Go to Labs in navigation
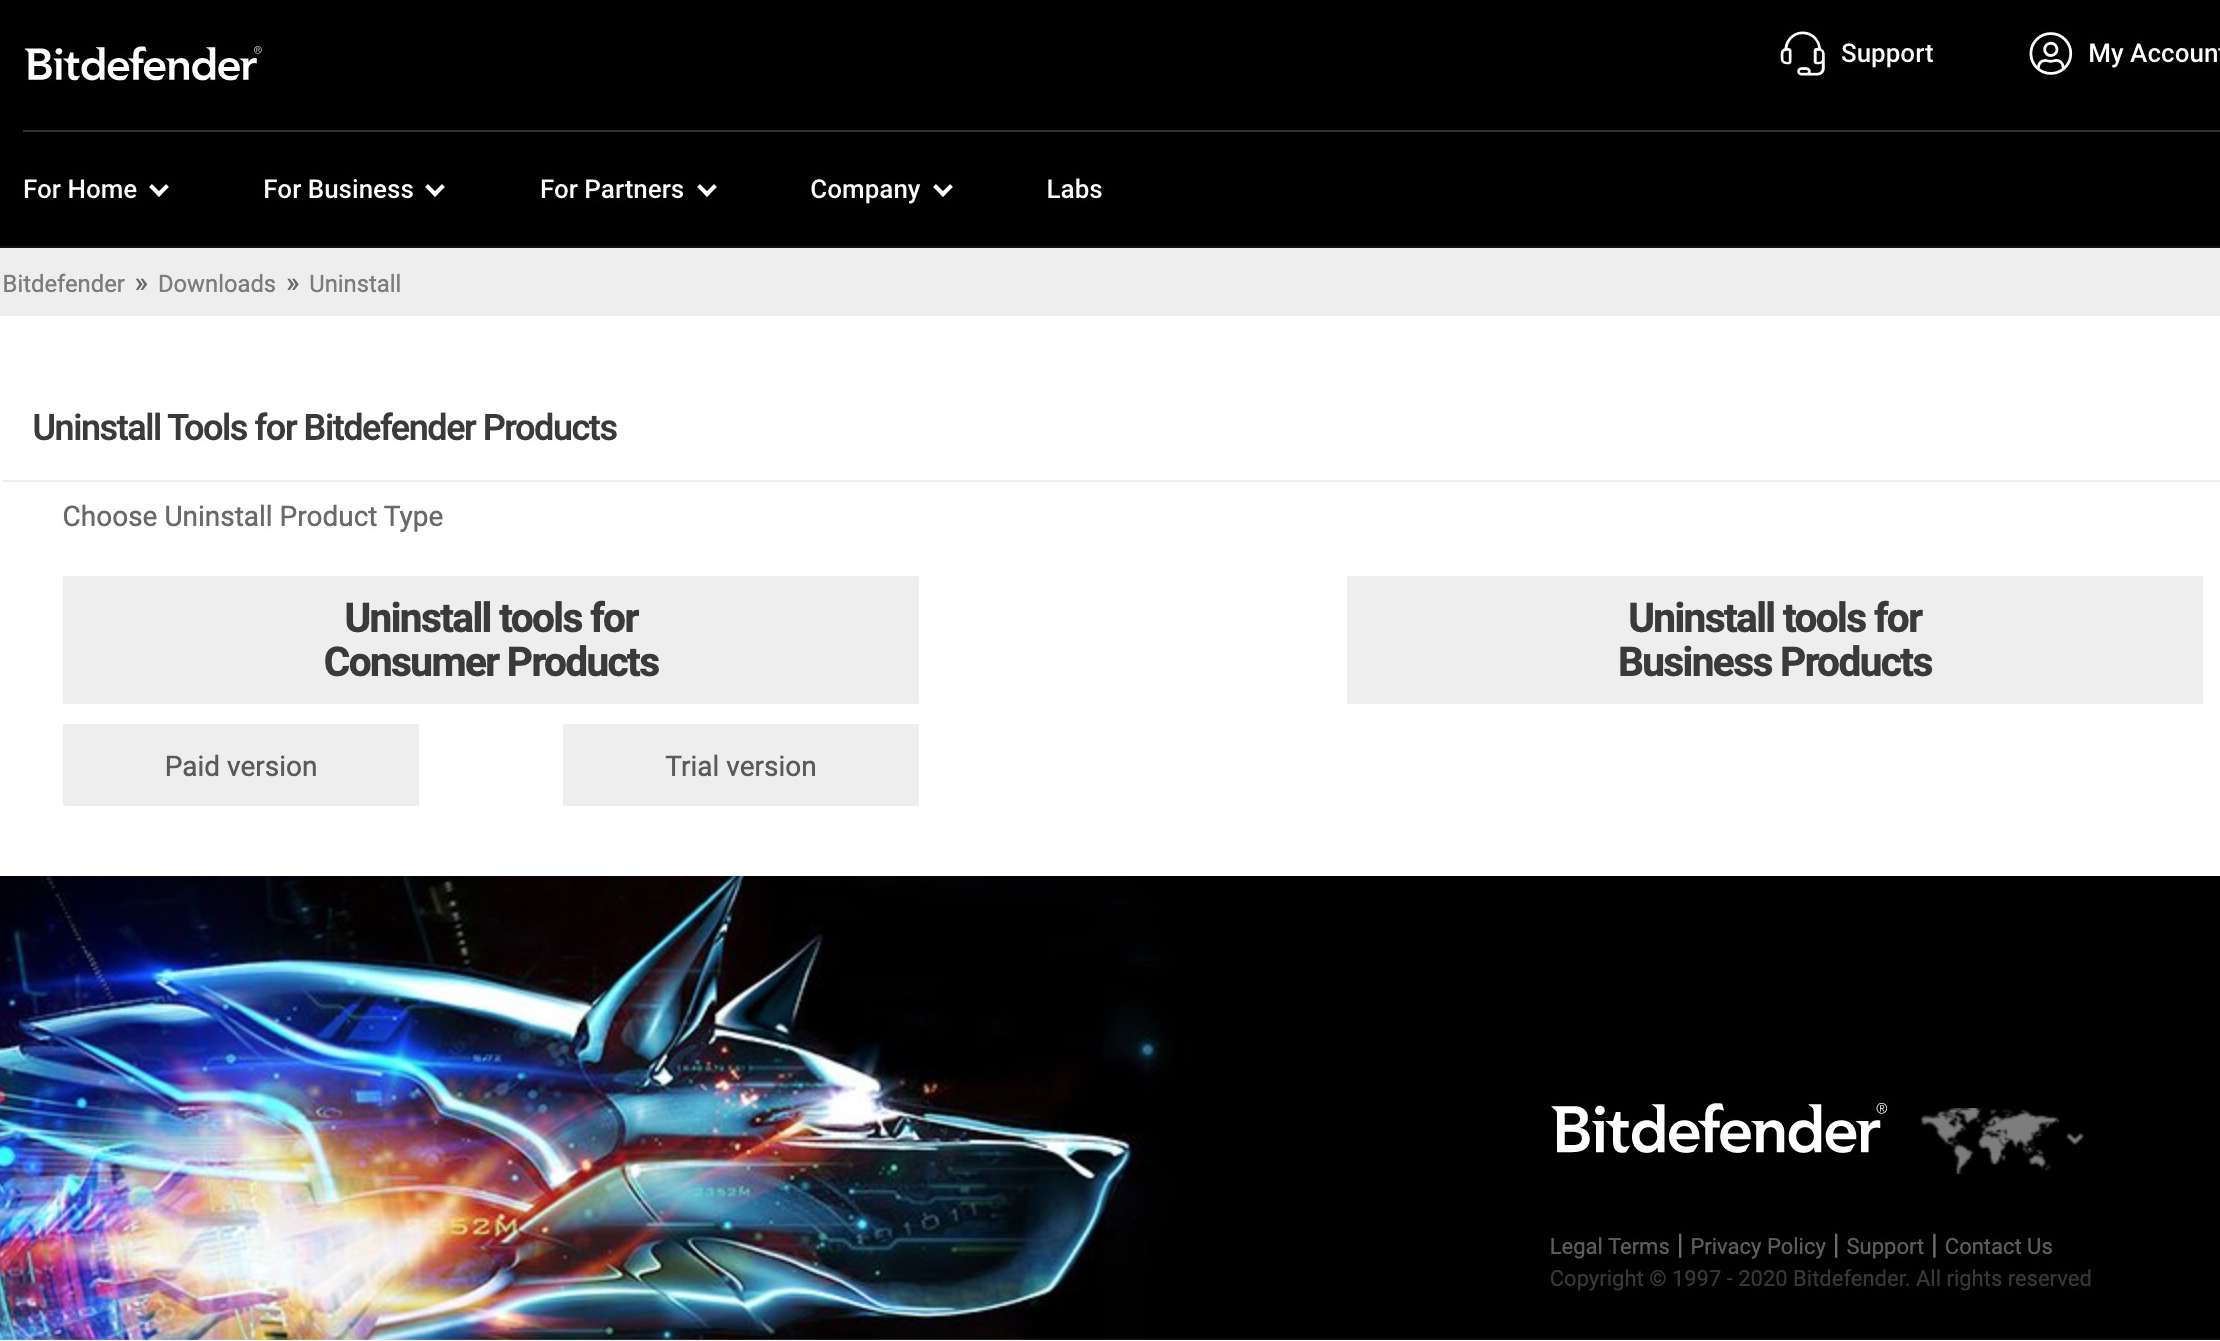 coord(1074,190)
